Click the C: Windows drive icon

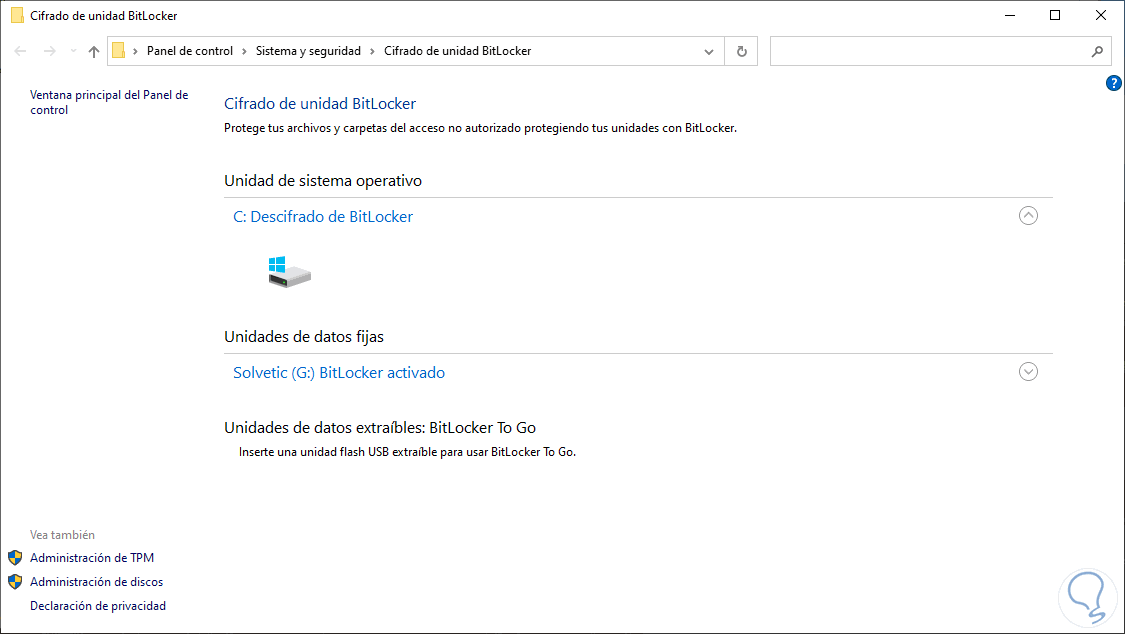289,272
